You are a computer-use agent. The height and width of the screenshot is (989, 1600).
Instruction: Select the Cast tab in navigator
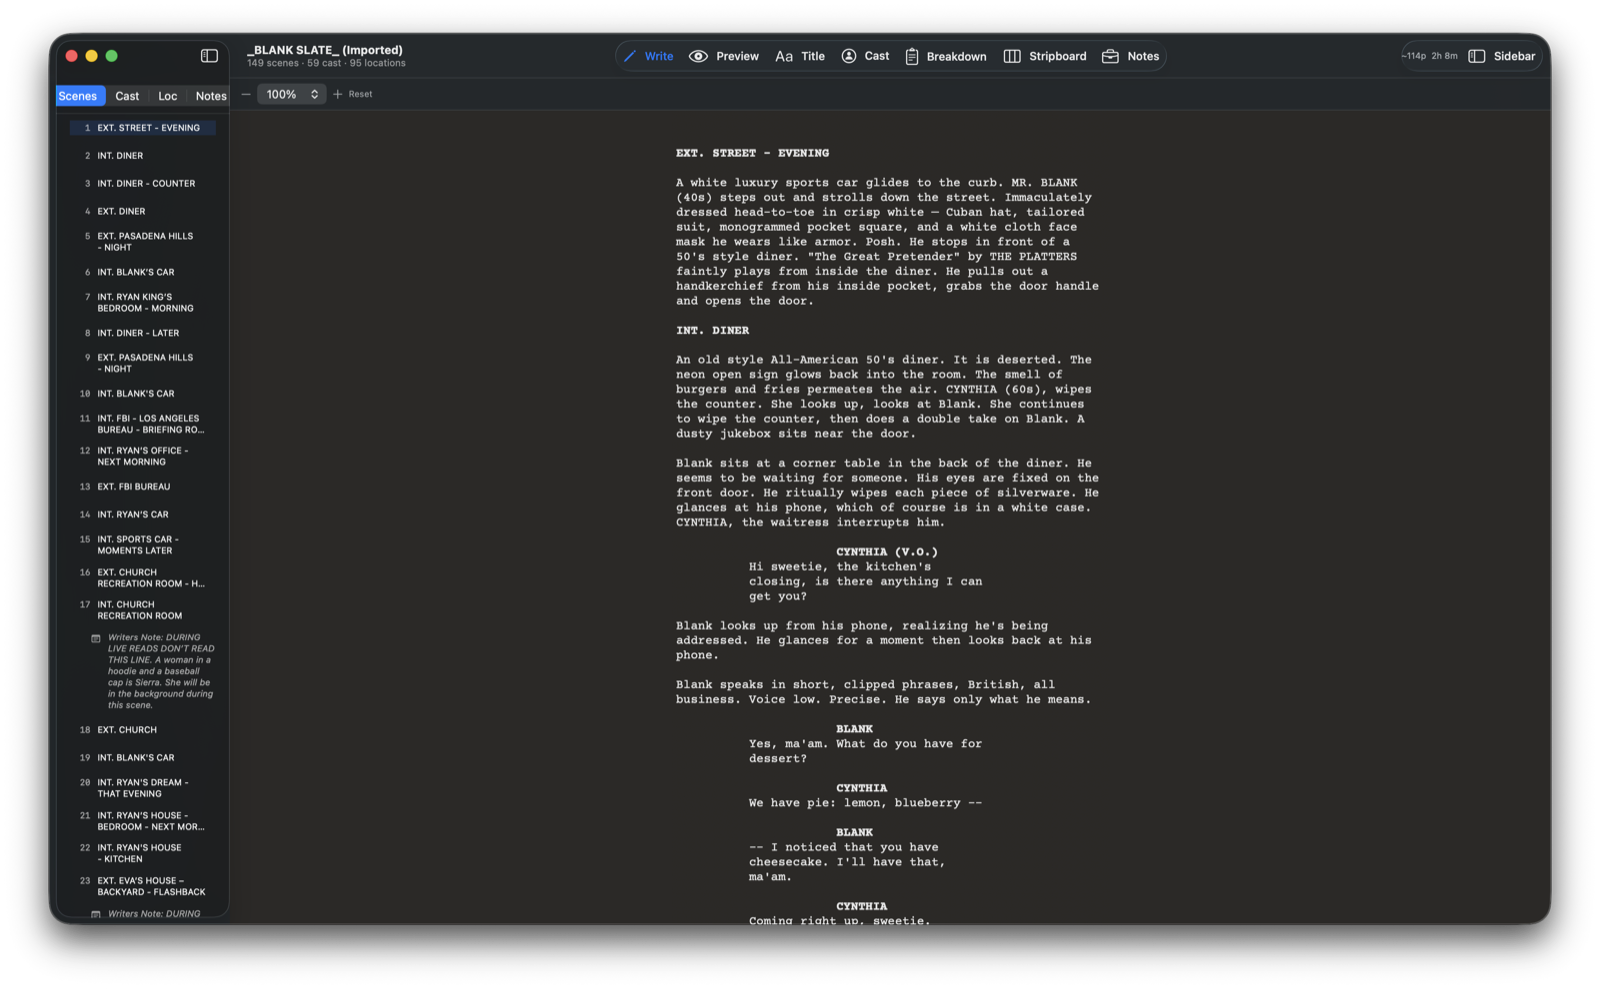click(127, 96)
